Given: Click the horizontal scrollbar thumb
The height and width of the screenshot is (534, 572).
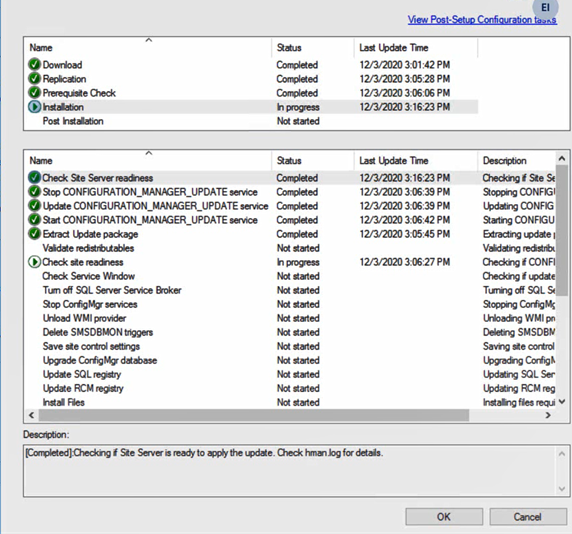Looking at the screenshot, I should pyautogui.click(x=254, y=415).
